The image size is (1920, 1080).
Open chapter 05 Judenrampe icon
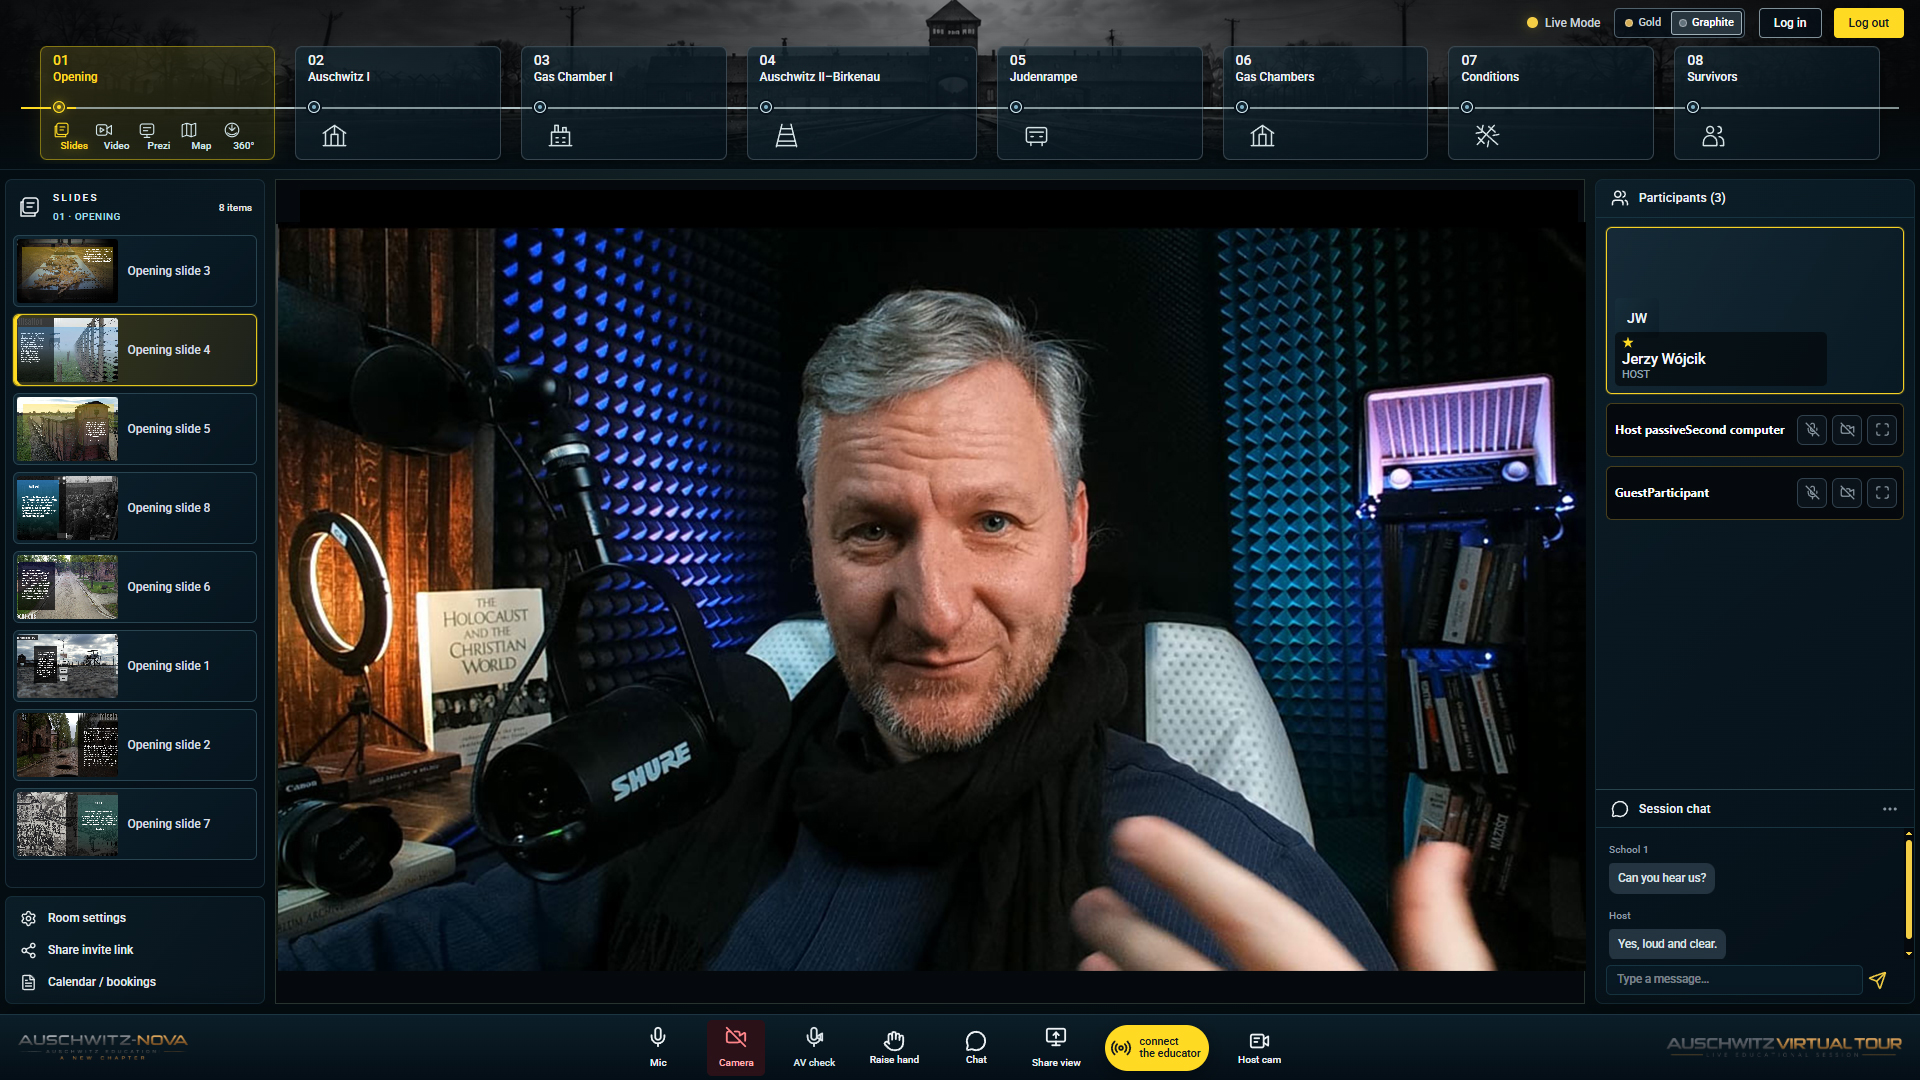point(1036,136)
